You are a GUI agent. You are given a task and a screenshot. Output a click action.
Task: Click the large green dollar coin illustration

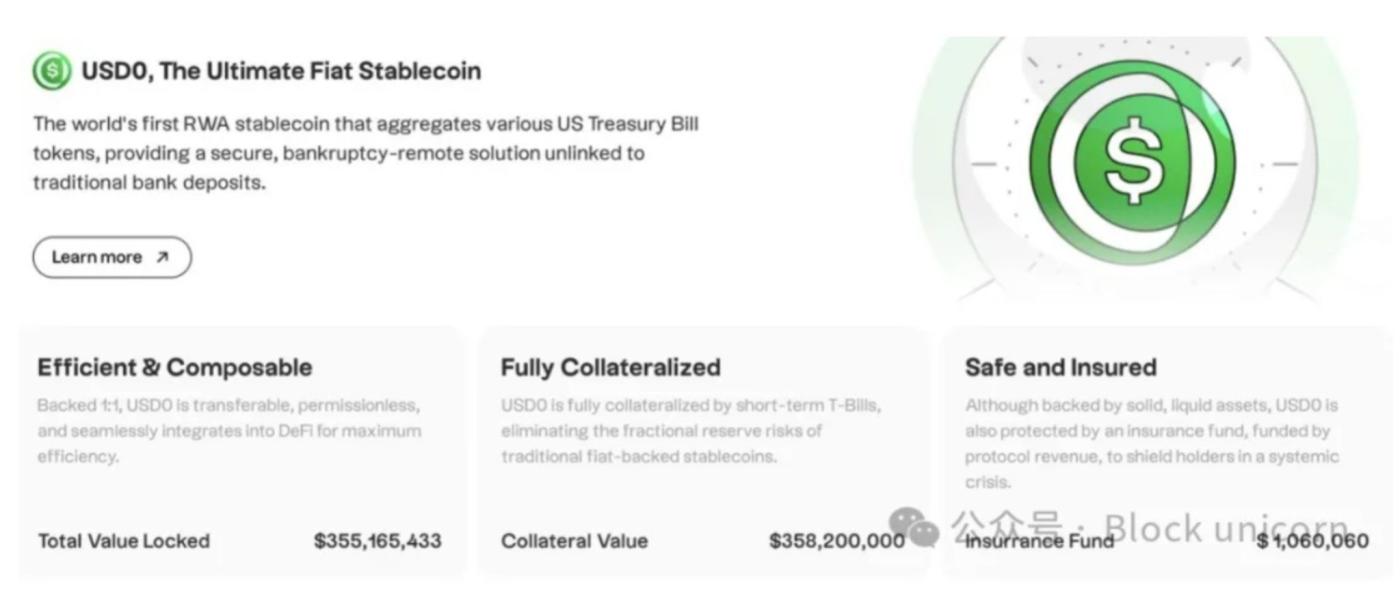tap(1131, 162)
